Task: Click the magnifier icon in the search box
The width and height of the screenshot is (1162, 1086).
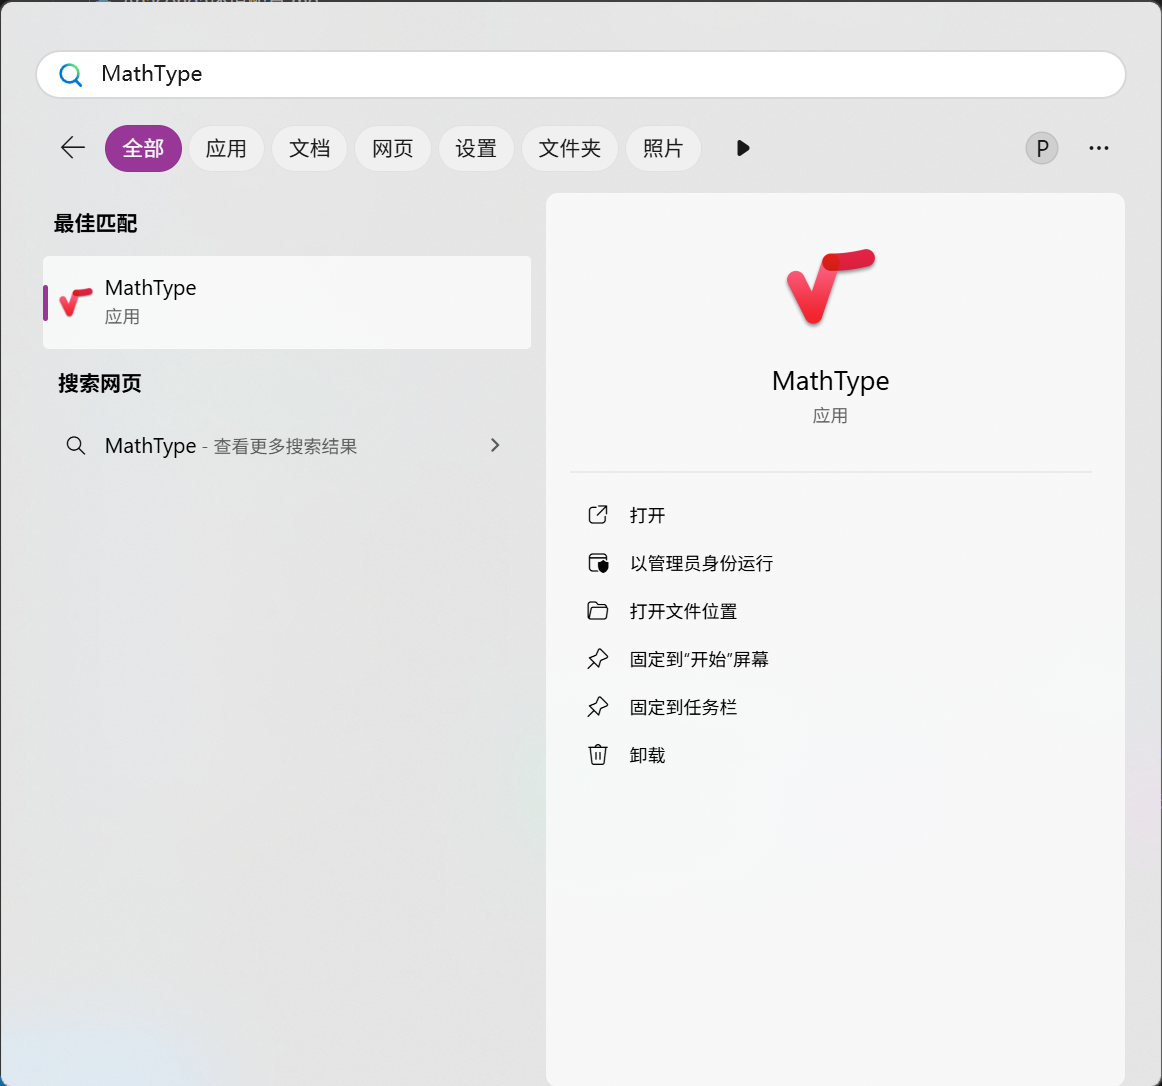Action: [x=70, y=74]
